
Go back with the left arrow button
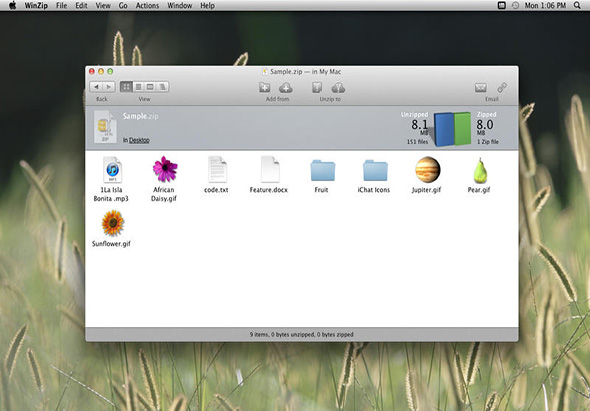(96, 87)
